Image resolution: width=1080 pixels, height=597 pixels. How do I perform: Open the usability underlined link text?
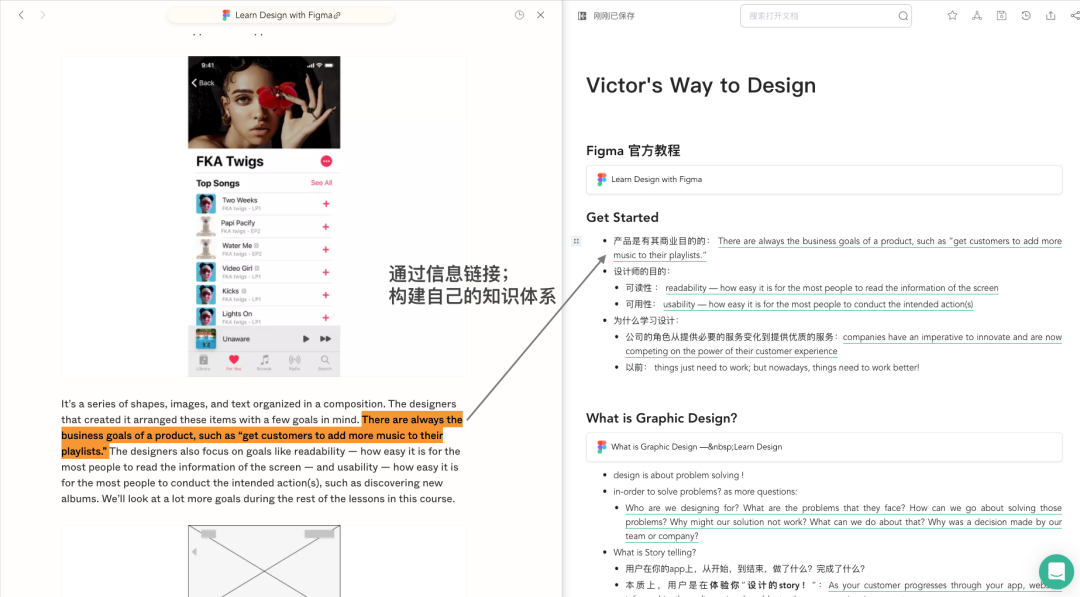click(818, 304)
